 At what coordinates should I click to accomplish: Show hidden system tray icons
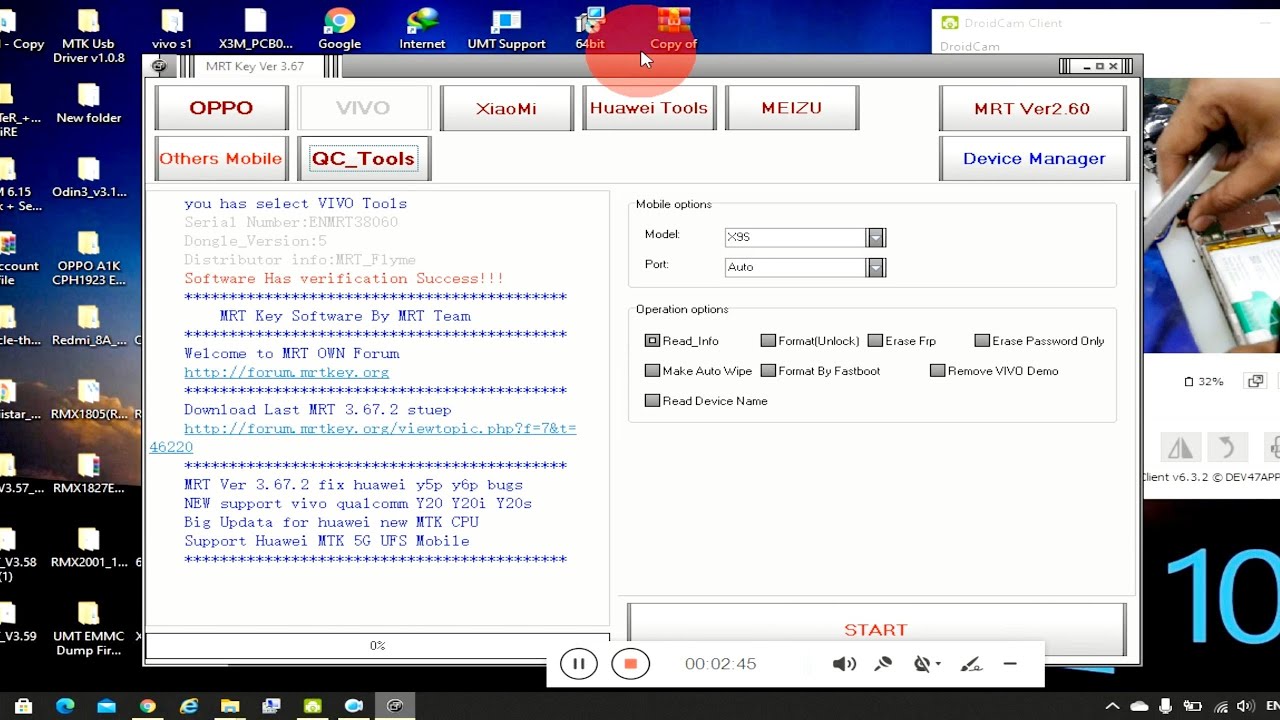1112,706
